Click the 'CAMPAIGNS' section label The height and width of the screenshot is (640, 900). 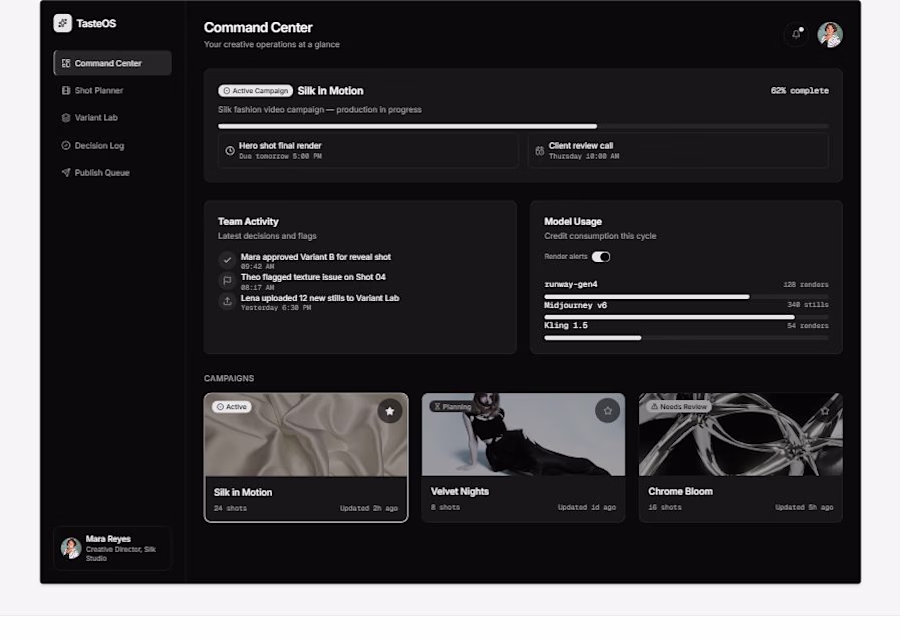[x=229, y=378]
